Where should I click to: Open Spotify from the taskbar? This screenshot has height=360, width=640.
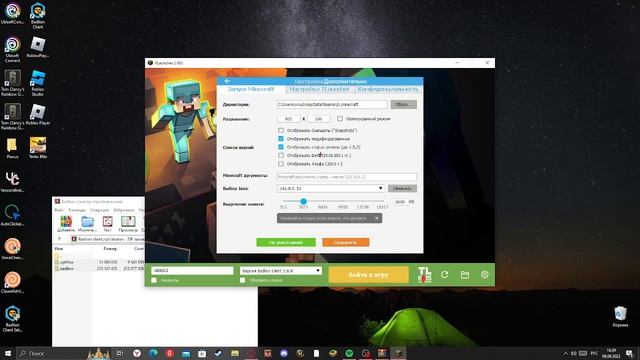[x=349, y=353]
